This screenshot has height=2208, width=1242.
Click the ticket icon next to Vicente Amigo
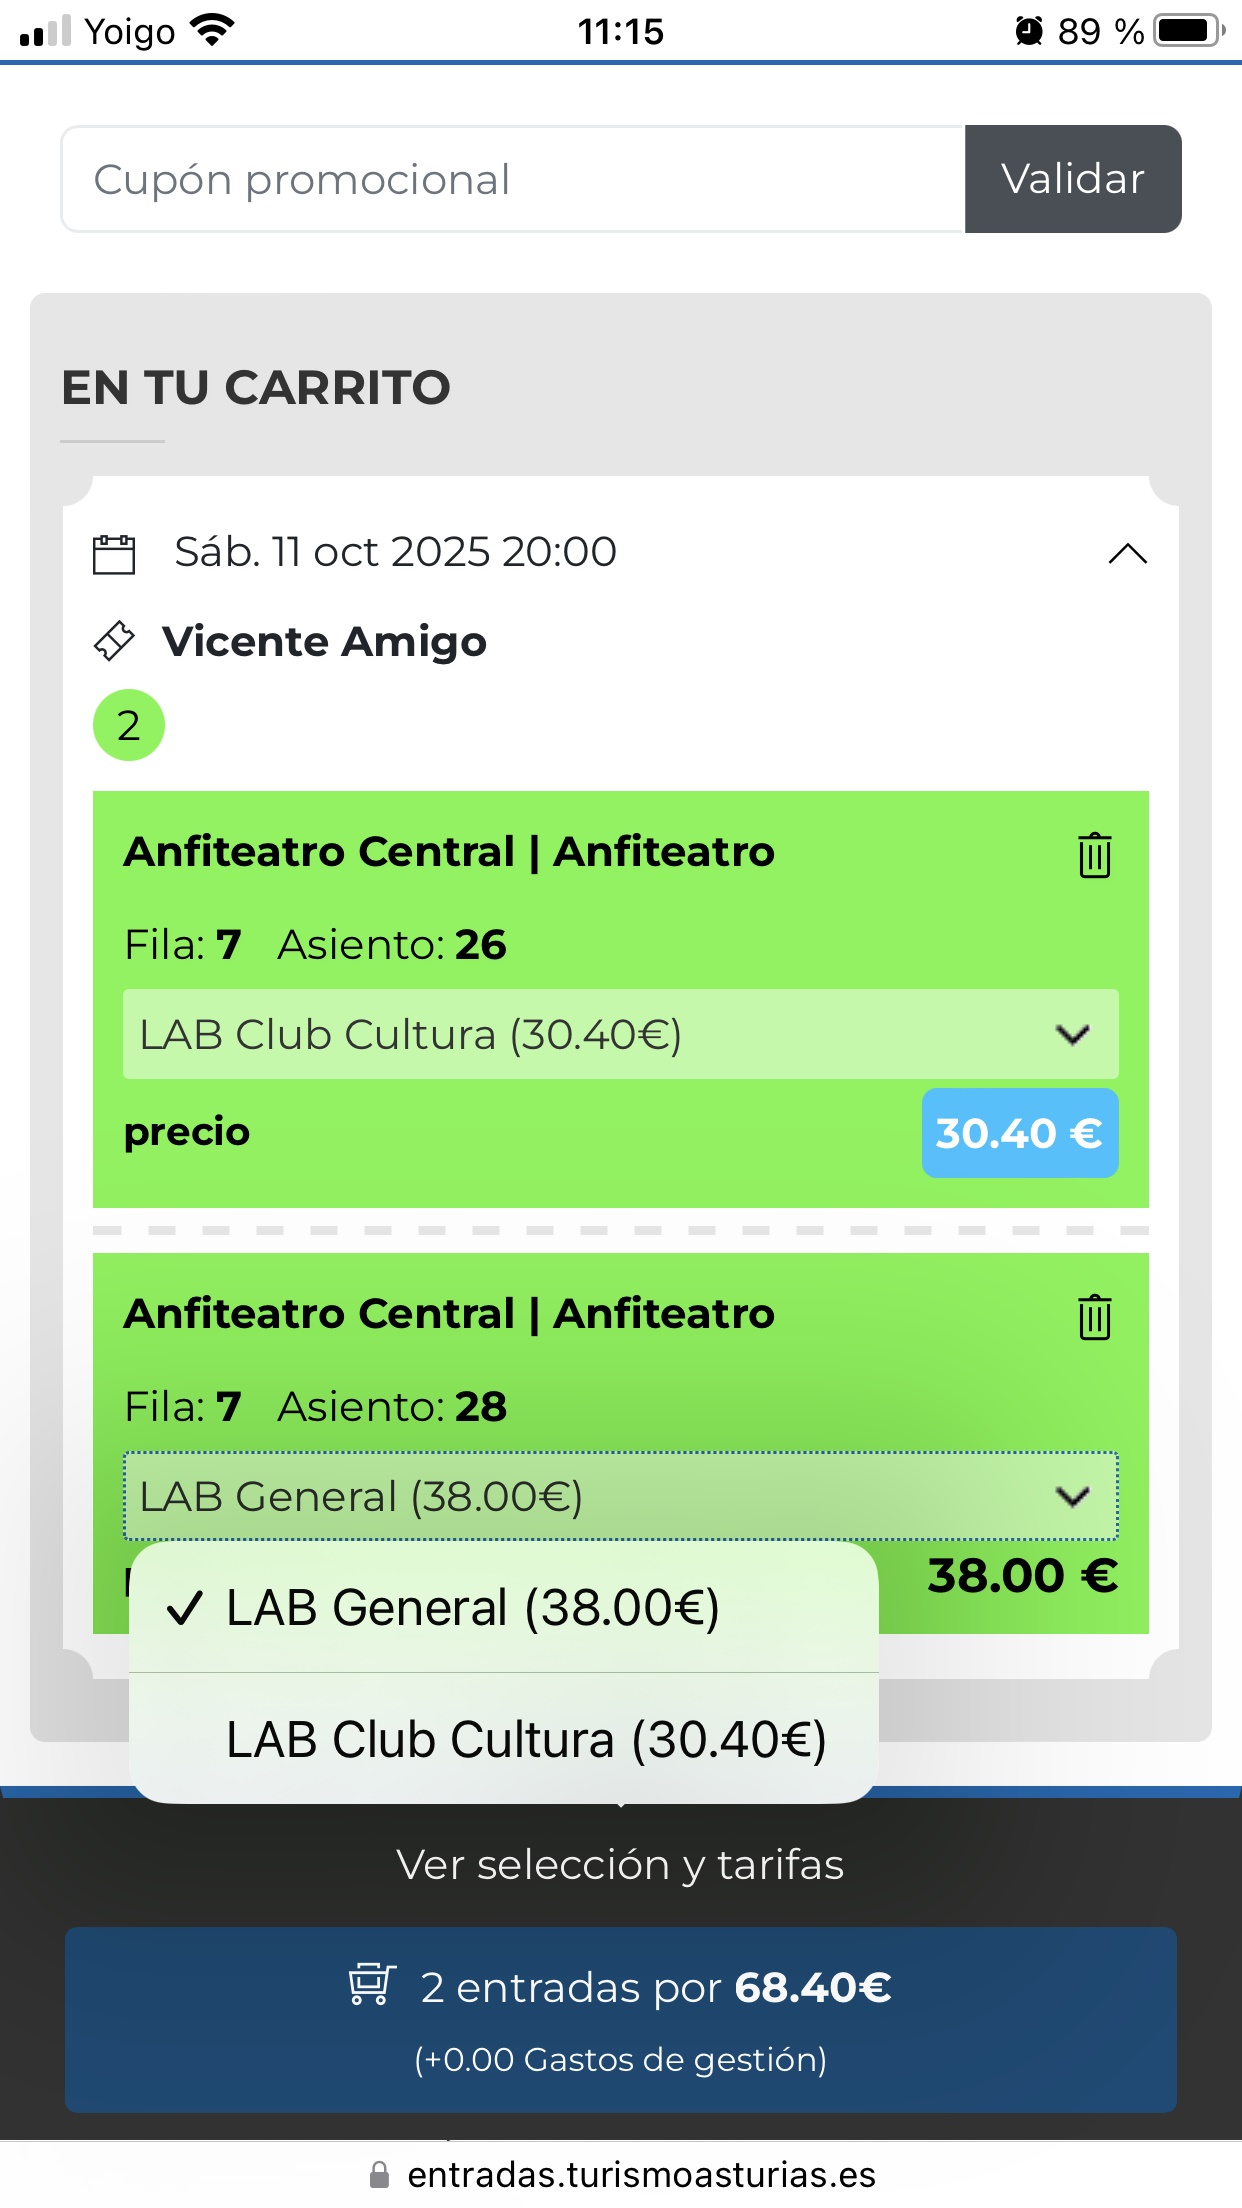click(114, 641)
